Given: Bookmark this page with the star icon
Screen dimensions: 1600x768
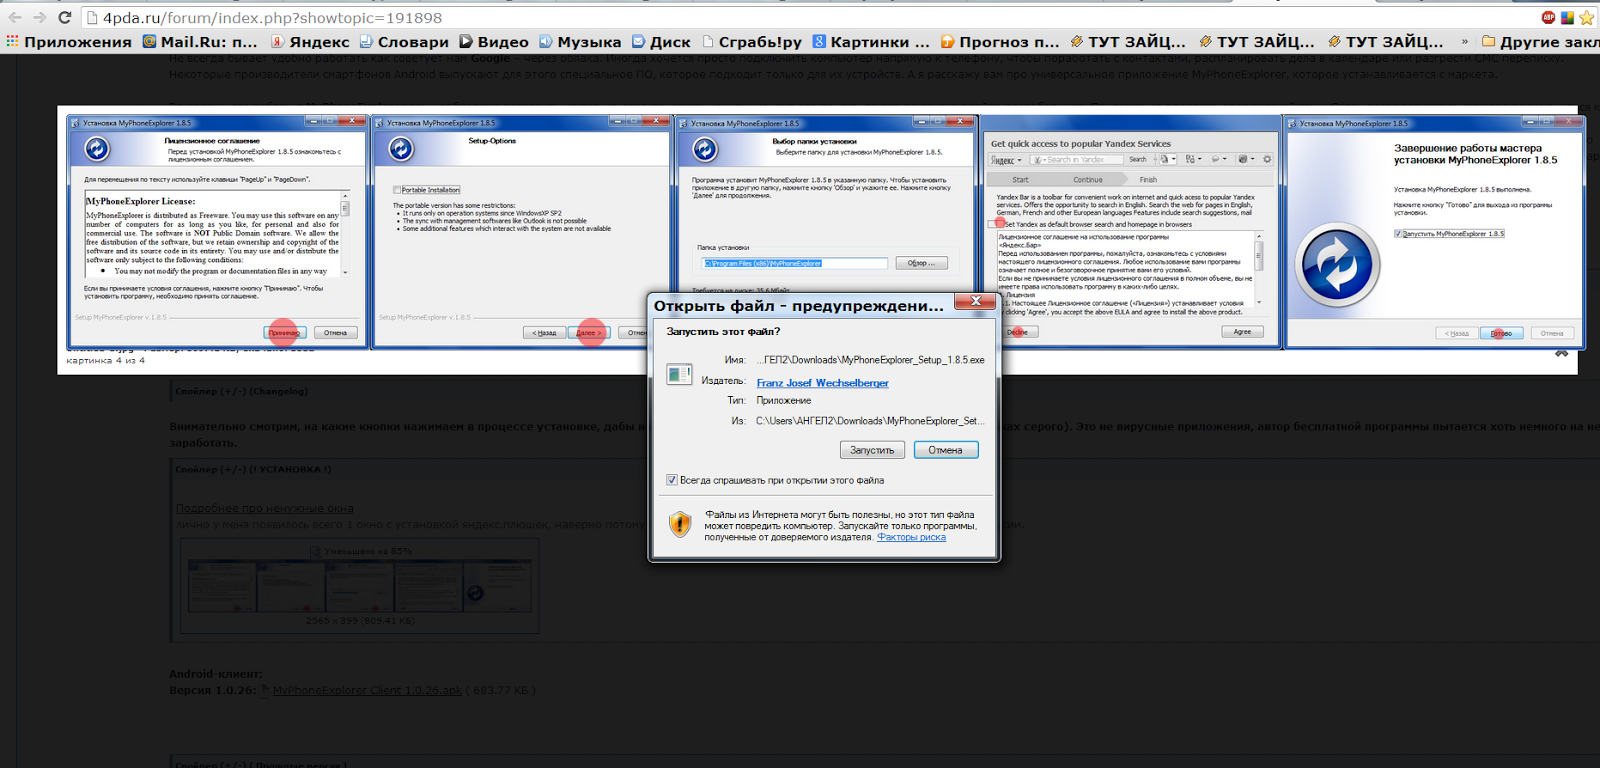Looking at the screenshot, I should pyautogui.click(x=1587, y=18).
